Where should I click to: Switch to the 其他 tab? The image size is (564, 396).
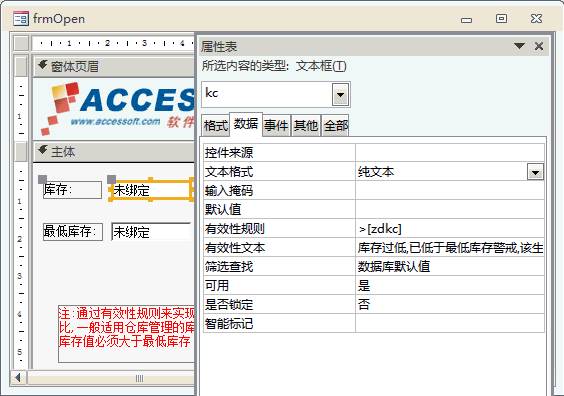306,126
